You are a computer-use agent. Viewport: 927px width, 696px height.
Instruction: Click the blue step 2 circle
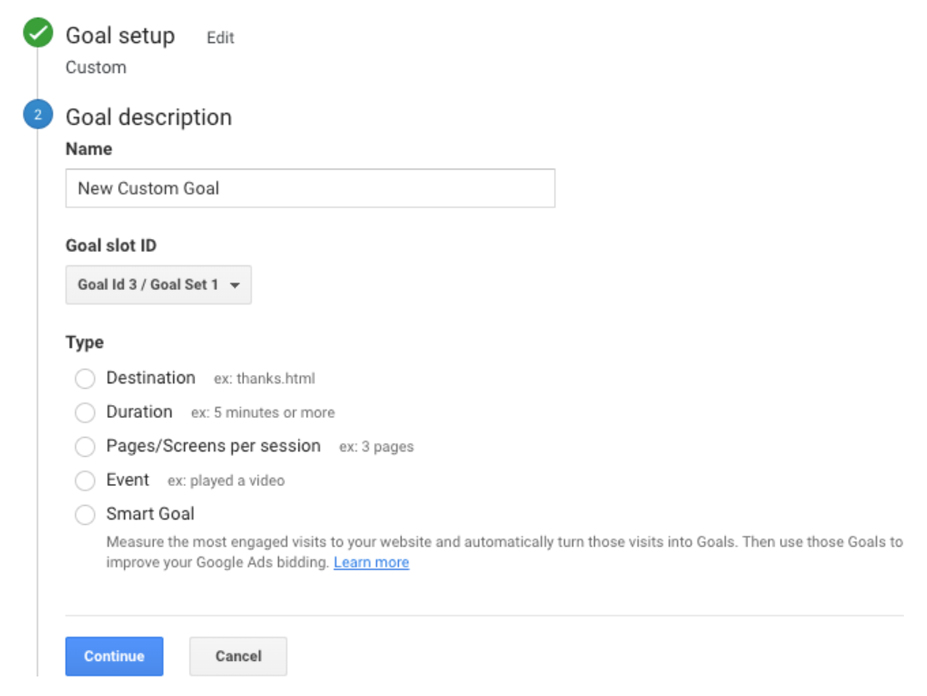pyautogui.click(x=38, y=114)
